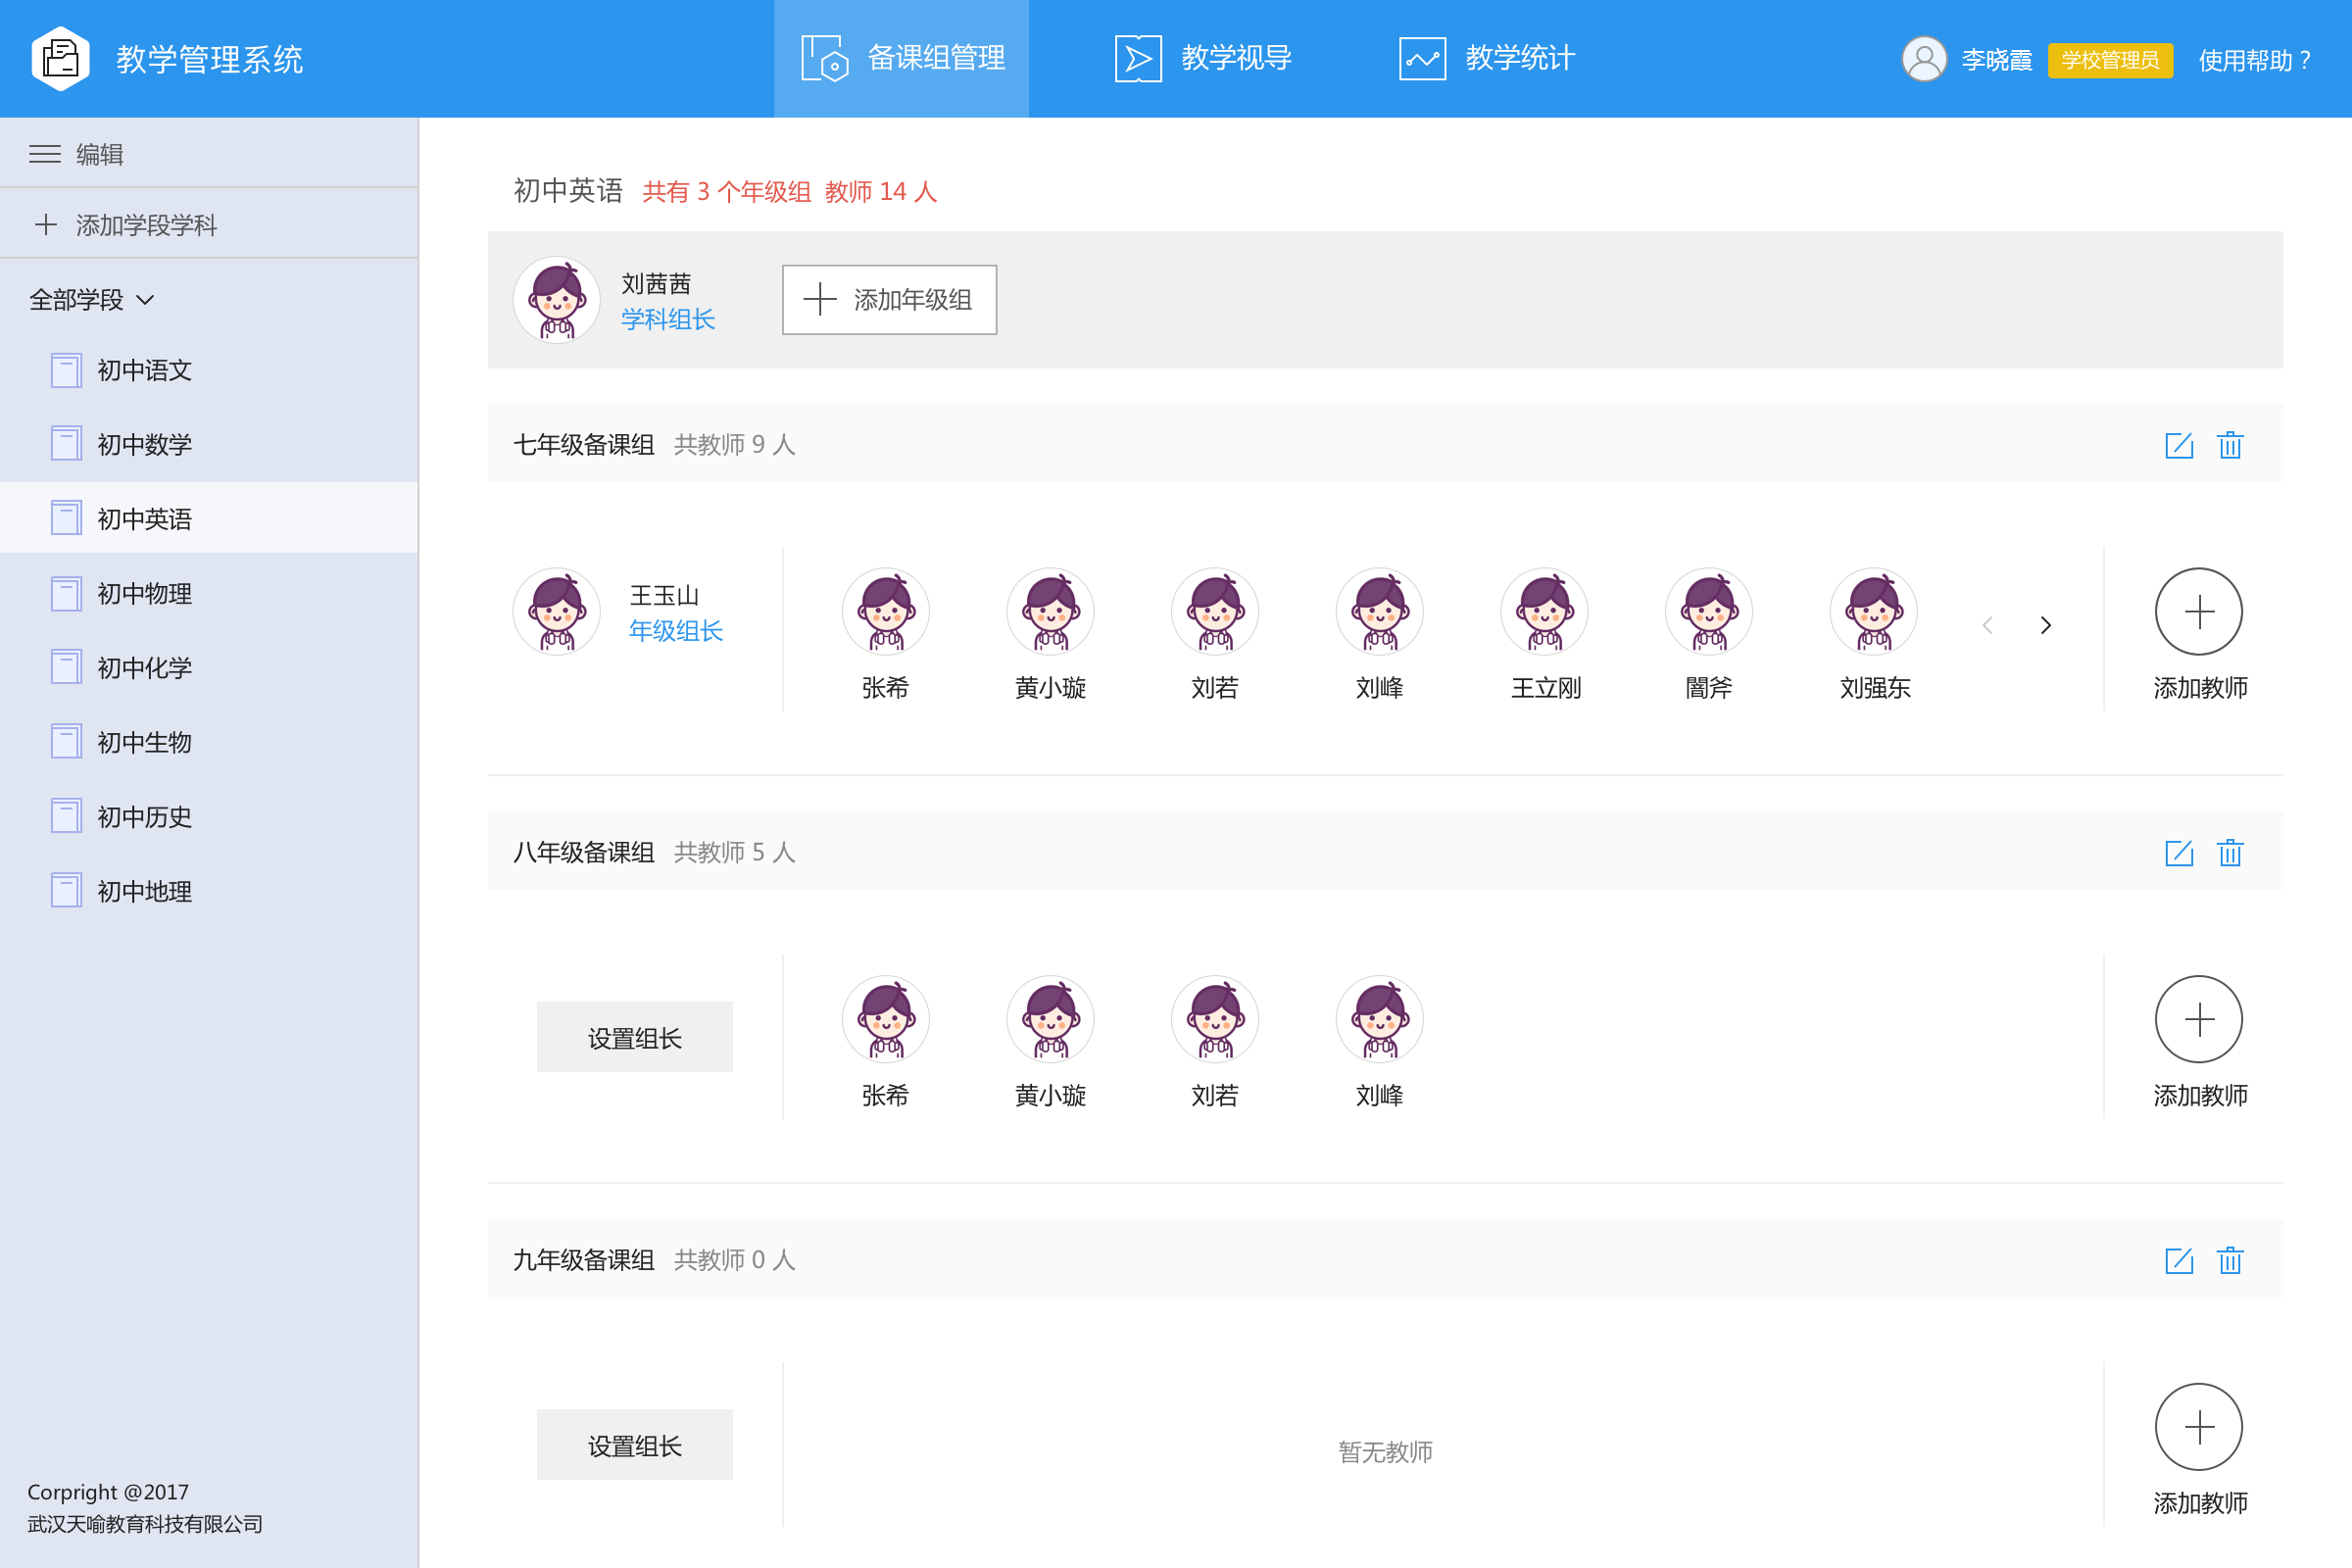Show previous teachers with left chevron
2352x1568 pixels.
[1988, 625]
